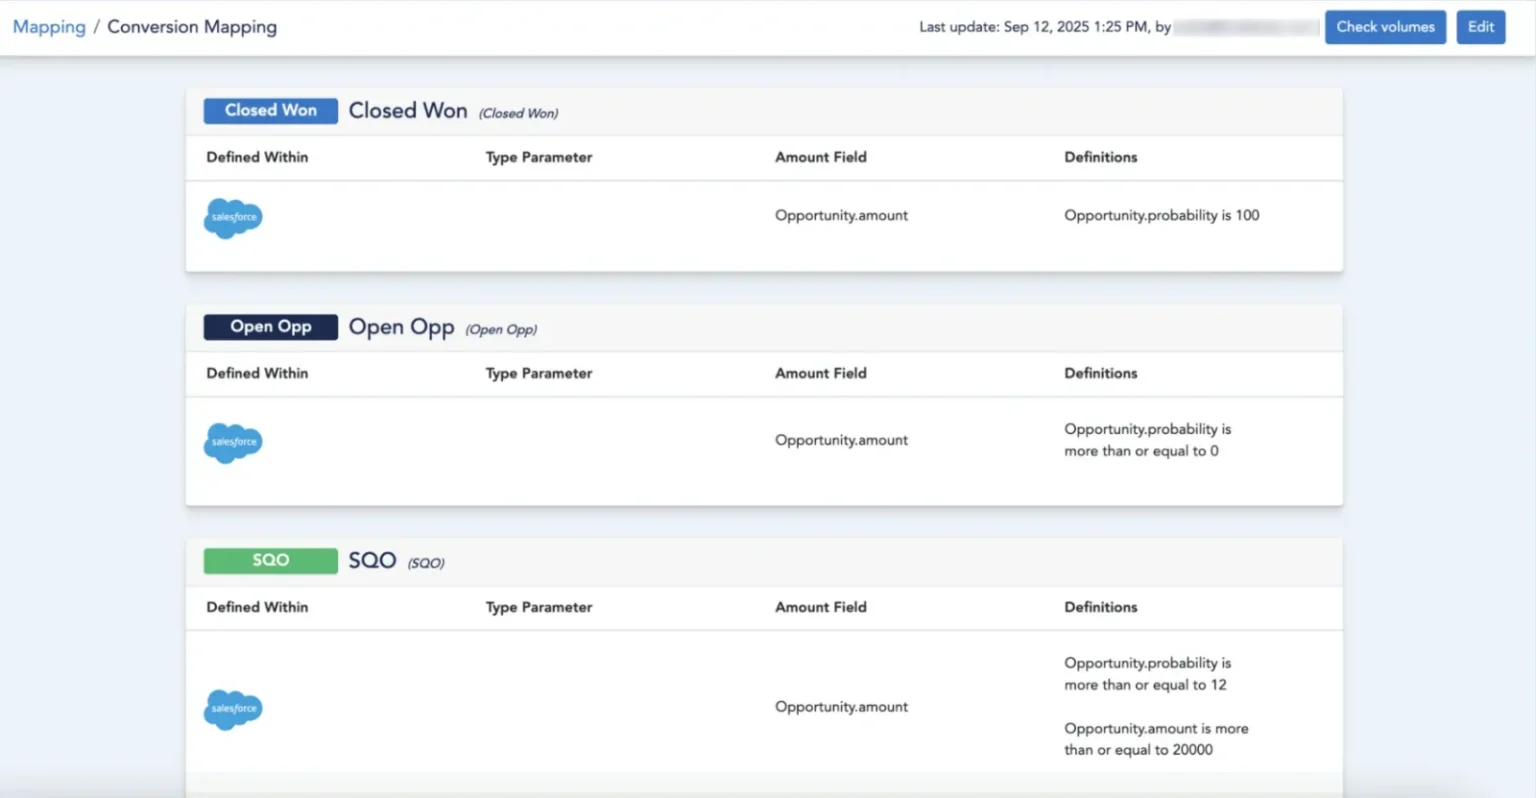
Task: Select the blue Closed Won badge
Action: click(271, 111)
